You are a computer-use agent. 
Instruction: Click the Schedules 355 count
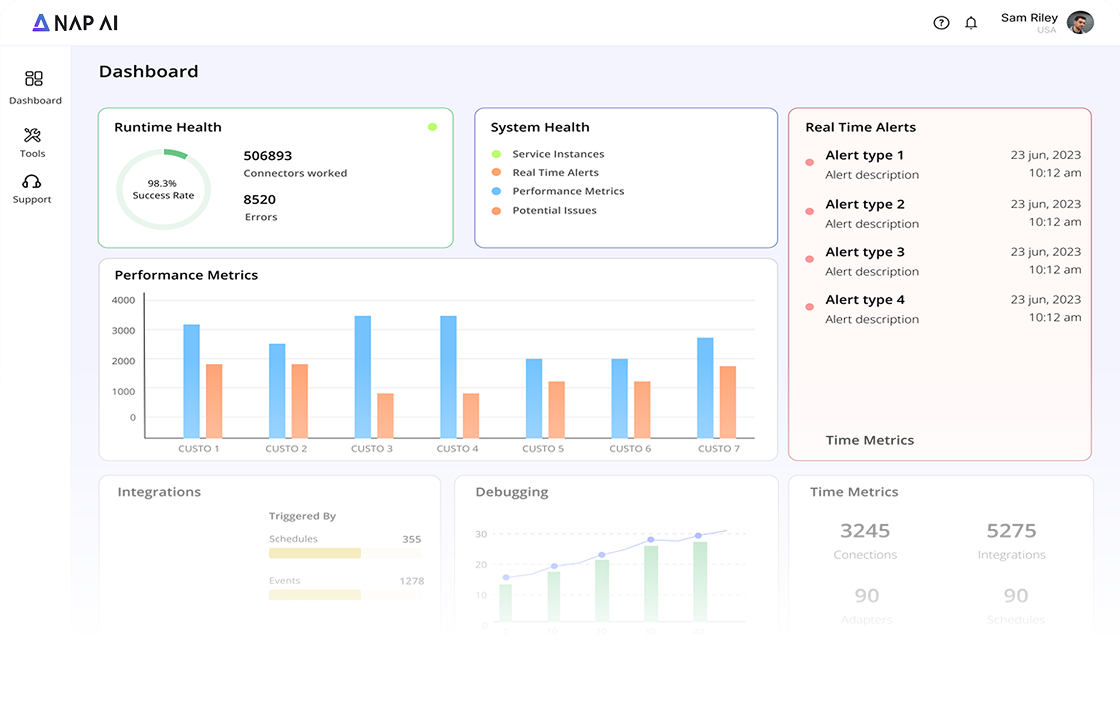coord(411,540)
